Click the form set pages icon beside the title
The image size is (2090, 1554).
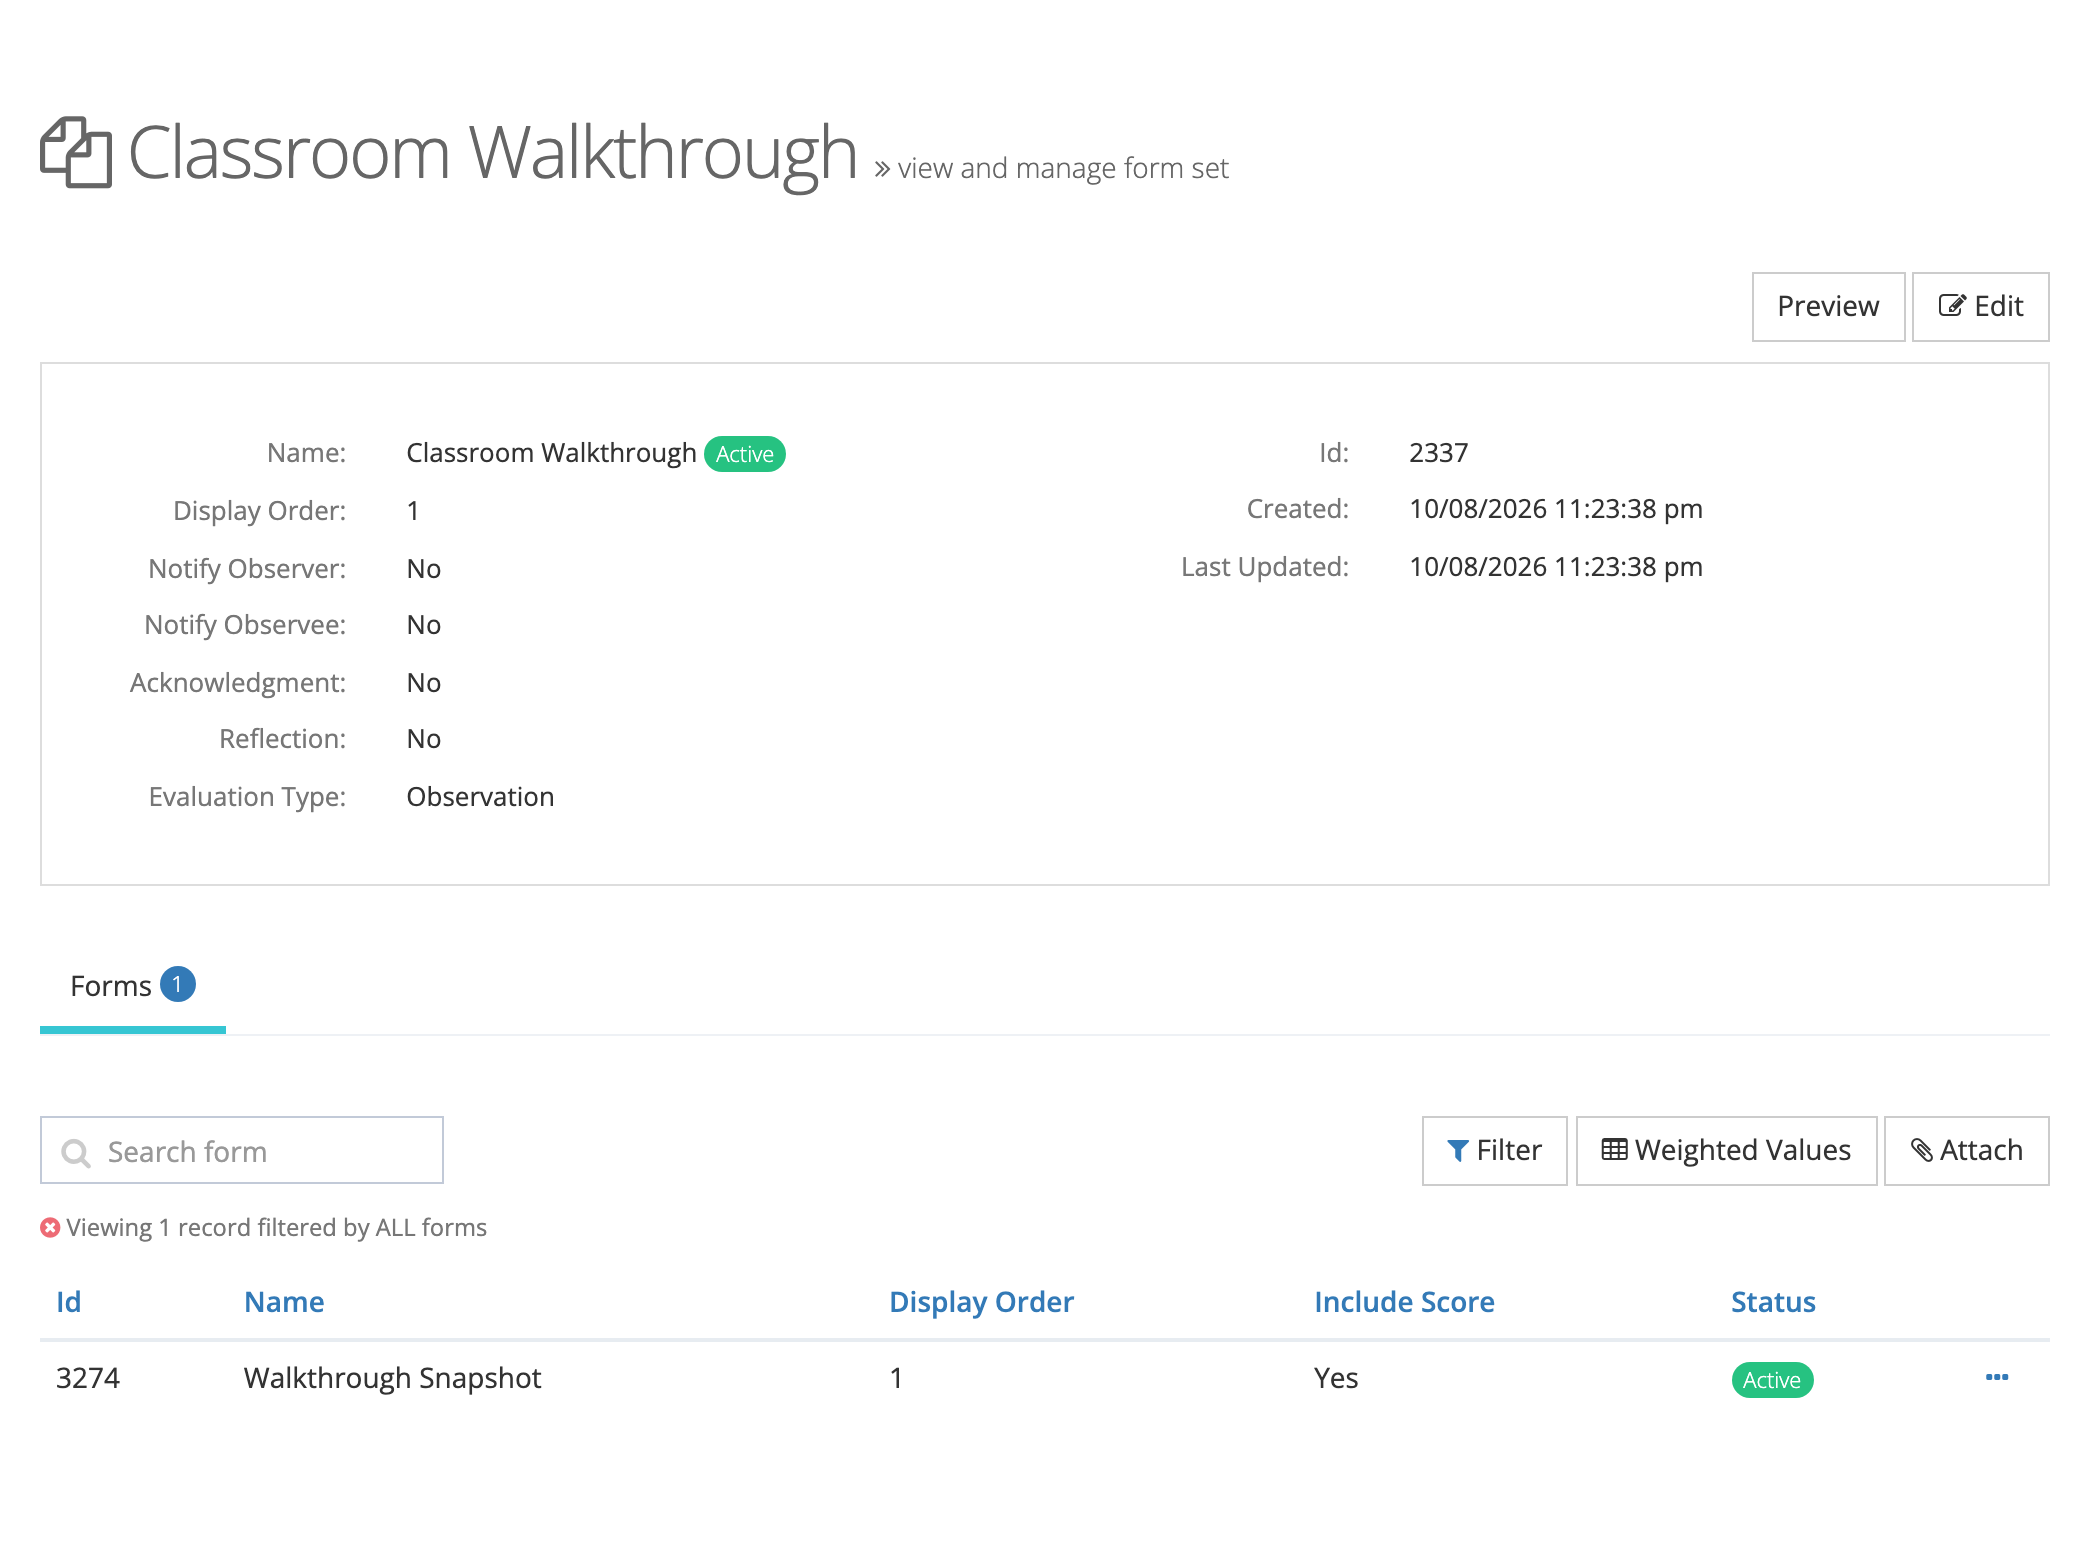(76, 152)
